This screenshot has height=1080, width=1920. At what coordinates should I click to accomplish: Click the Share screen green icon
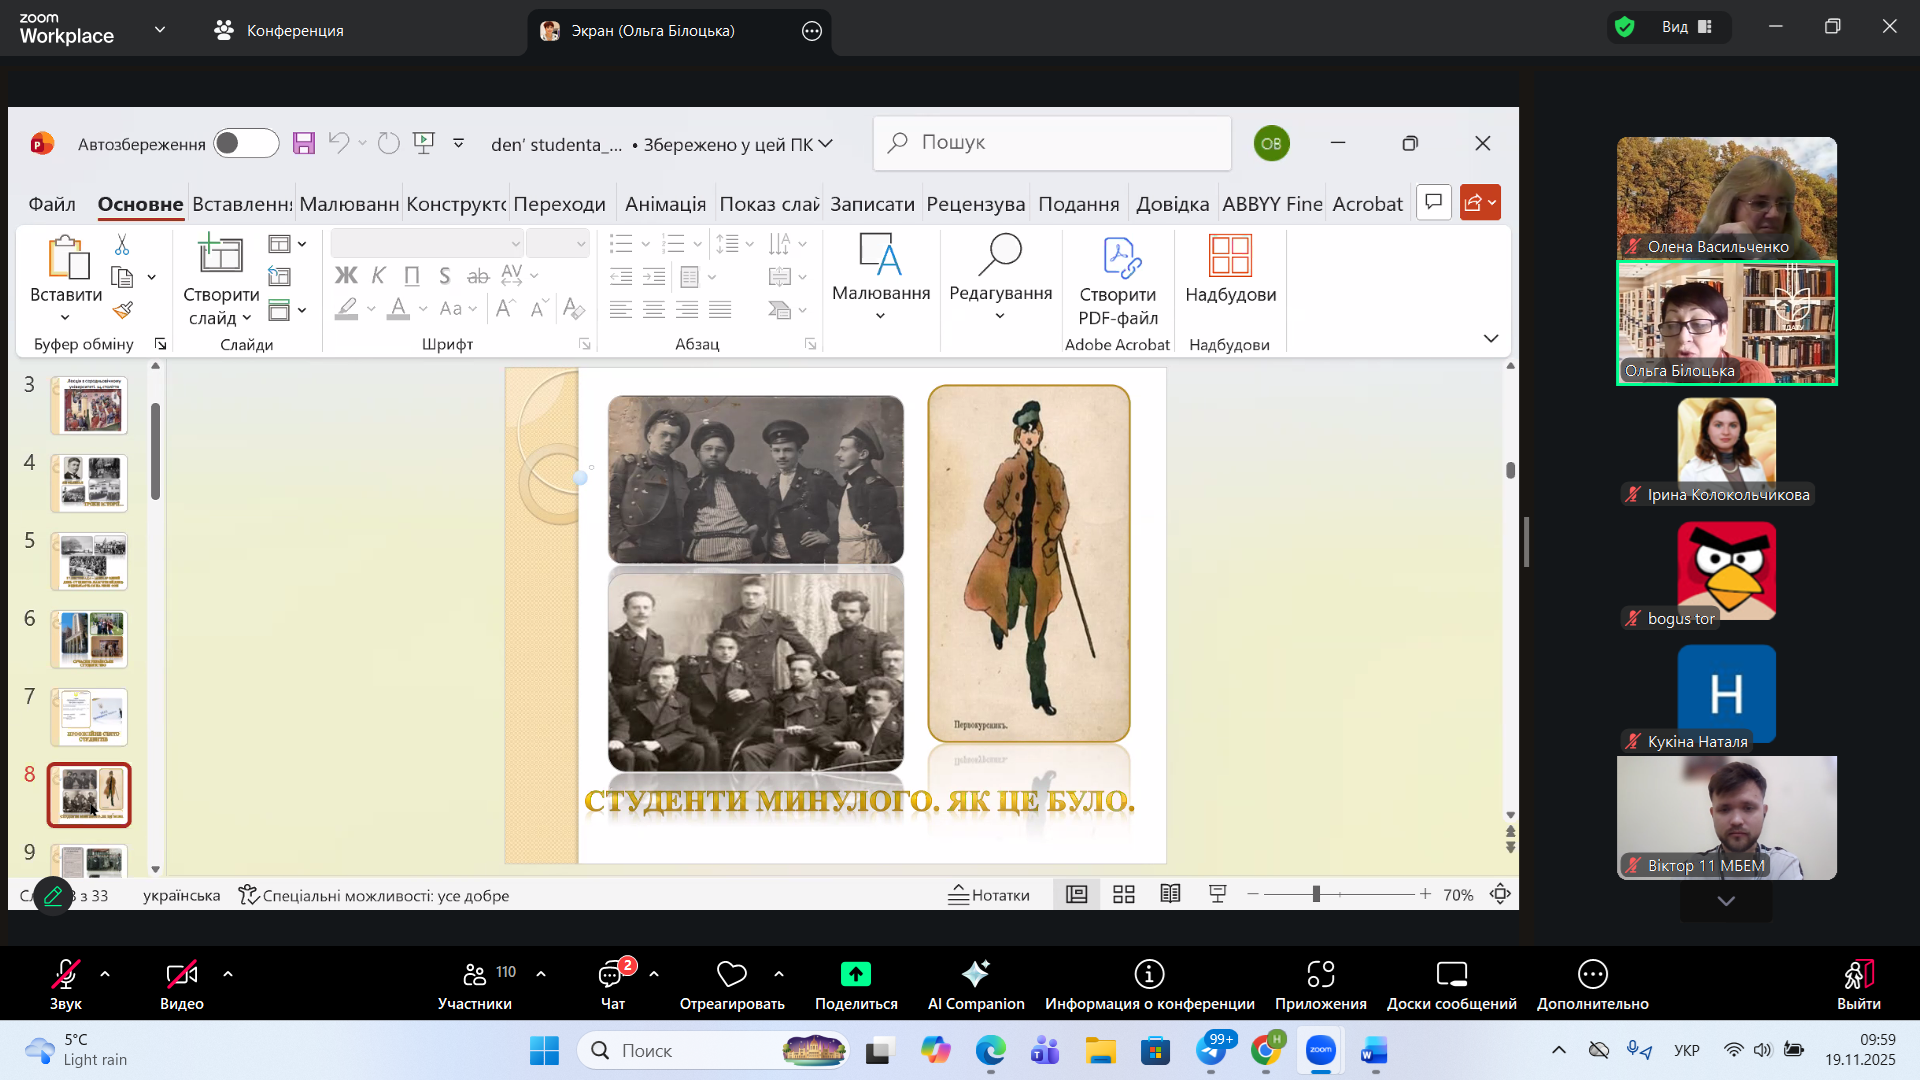(856, 974)
